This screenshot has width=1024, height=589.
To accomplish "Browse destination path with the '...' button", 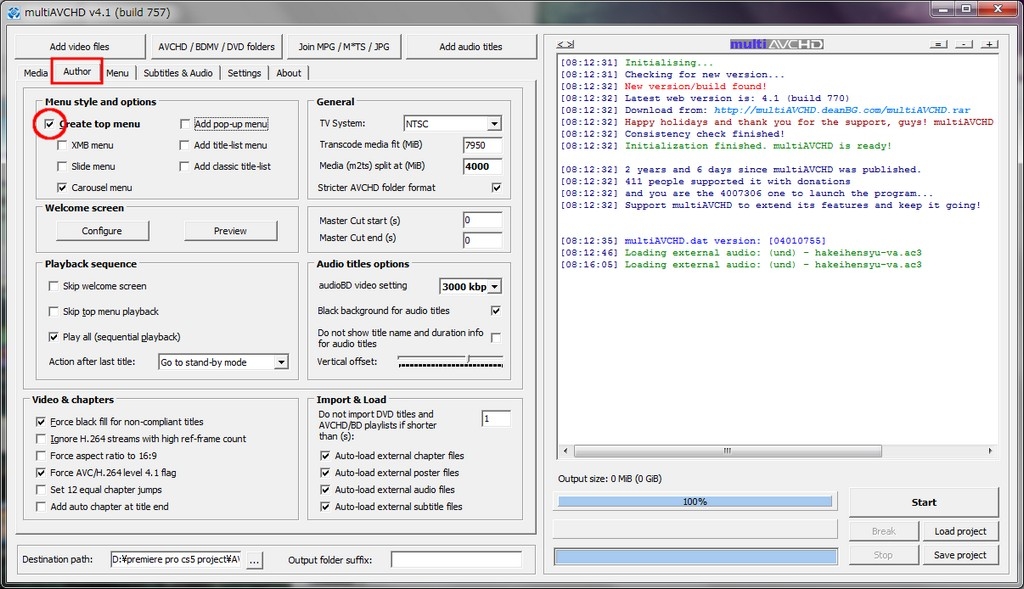I will pyautogui.click(x=254, y=560).
